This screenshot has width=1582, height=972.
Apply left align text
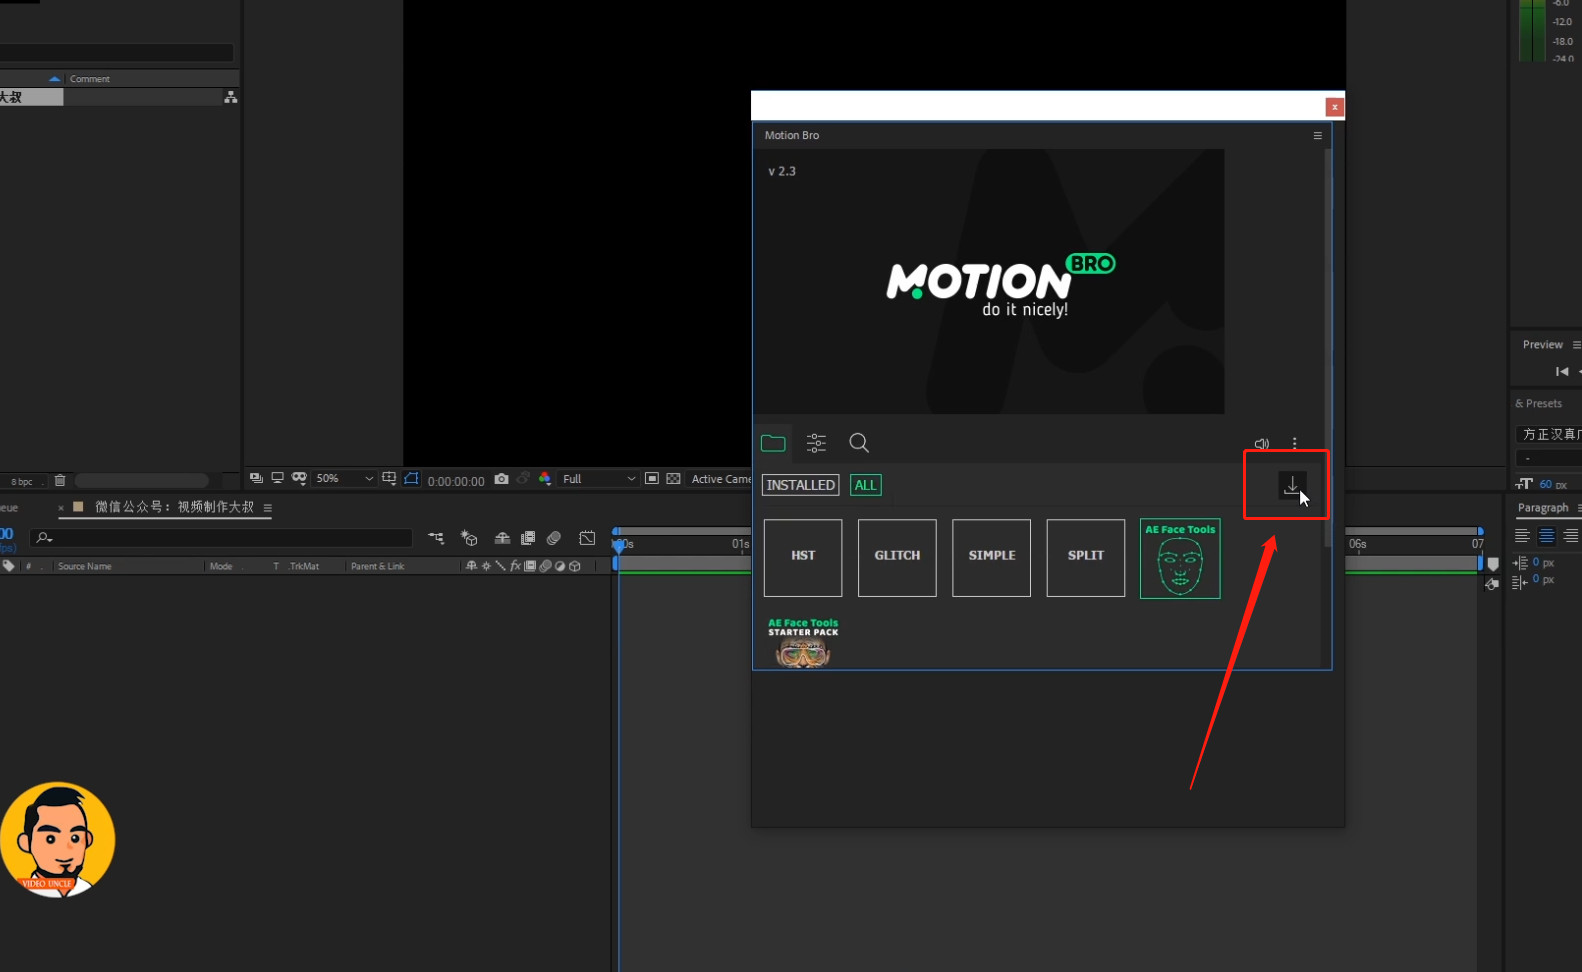[x=1522, y=536]
